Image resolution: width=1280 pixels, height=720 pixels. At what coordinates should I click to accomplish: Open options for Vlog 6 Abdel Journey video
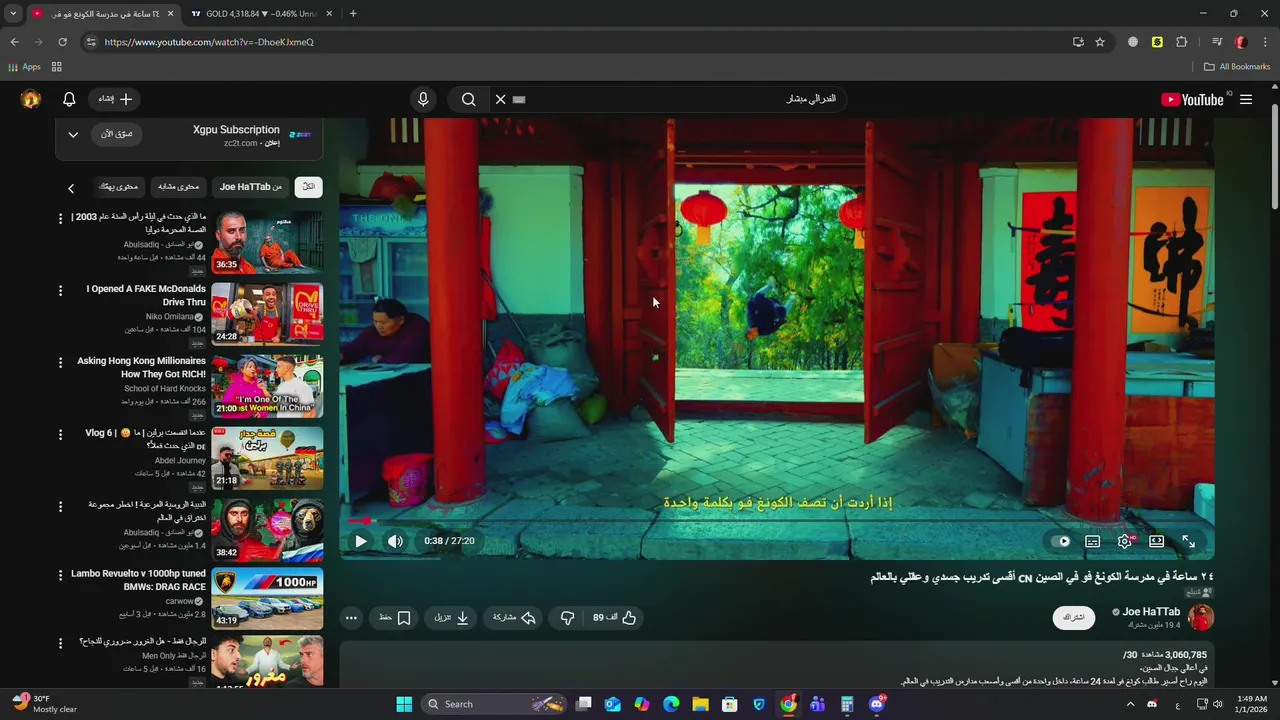click(x=60, y=435)
